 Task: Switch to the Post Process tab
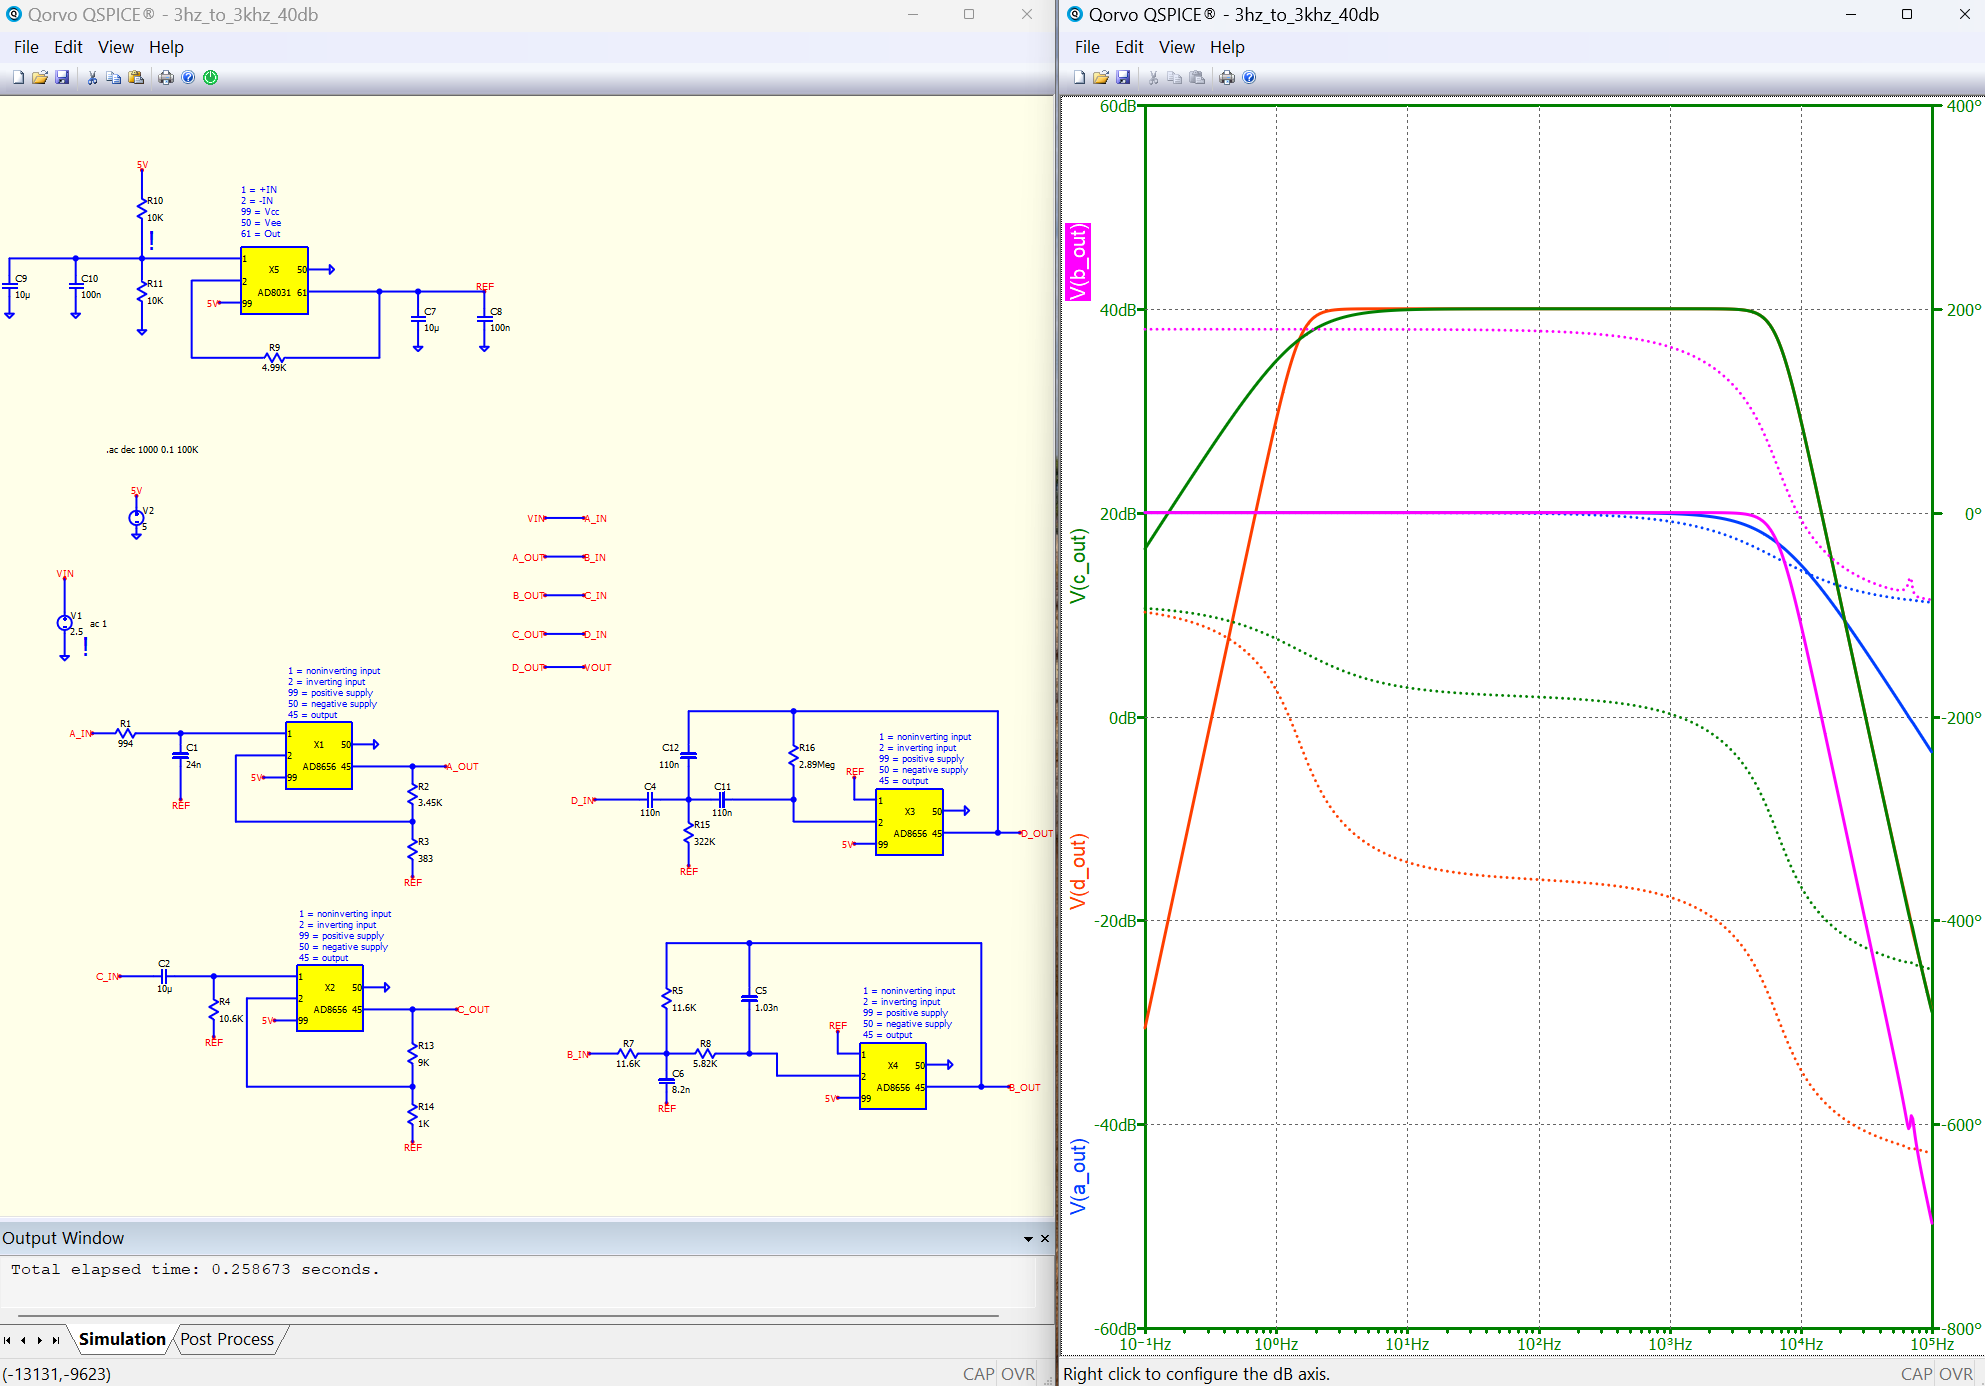coord(227,1339)
